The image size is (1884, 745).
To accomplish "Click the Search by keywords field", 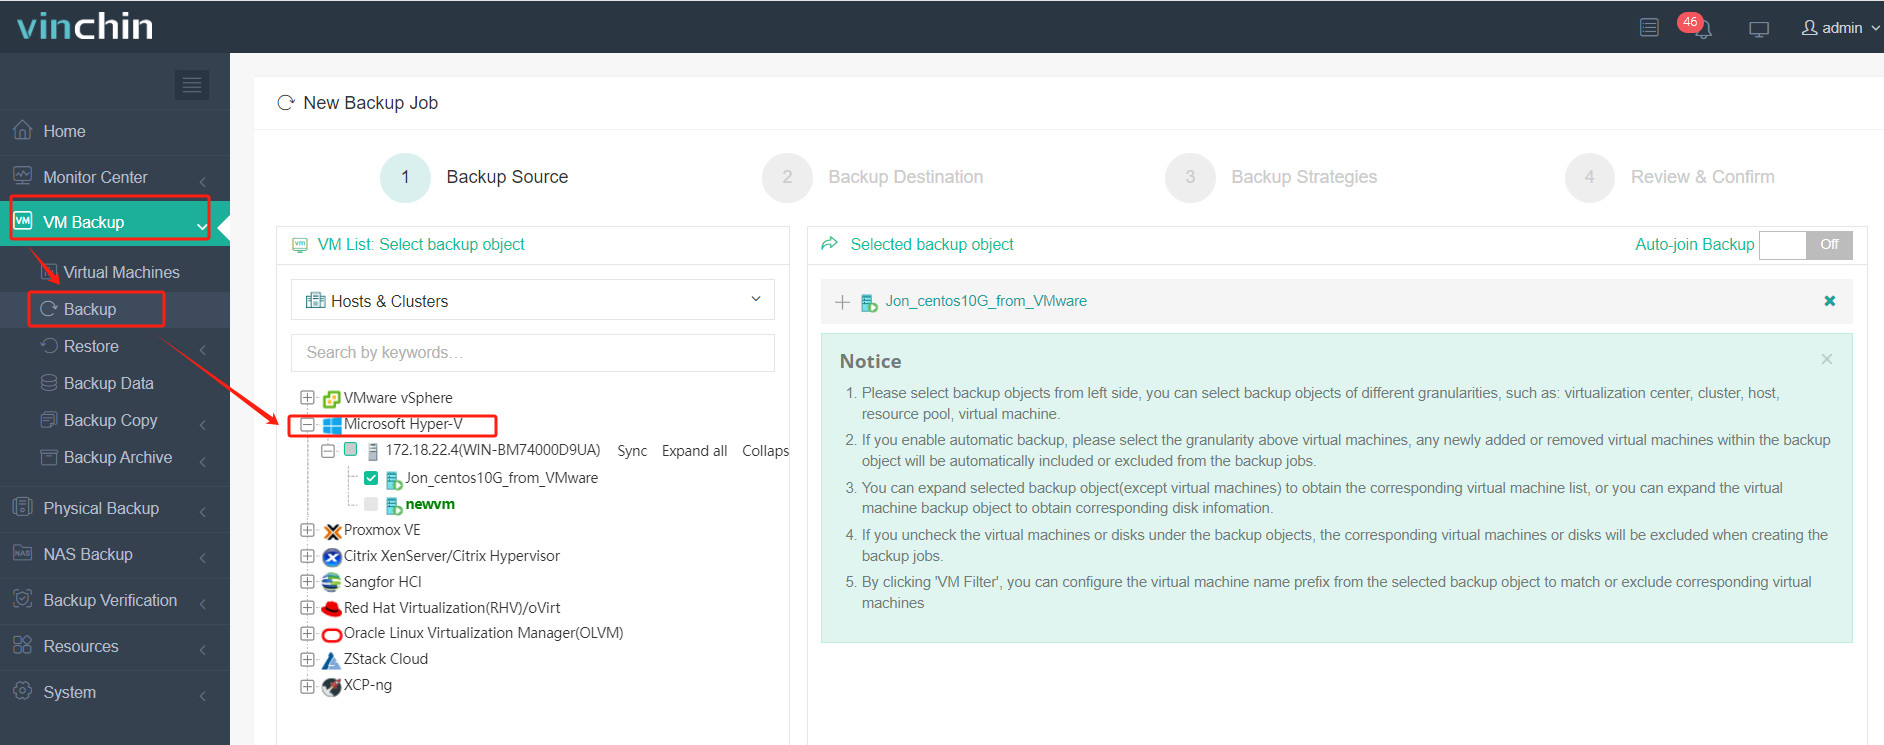I will pyautogui.click(x=533, y=353).
